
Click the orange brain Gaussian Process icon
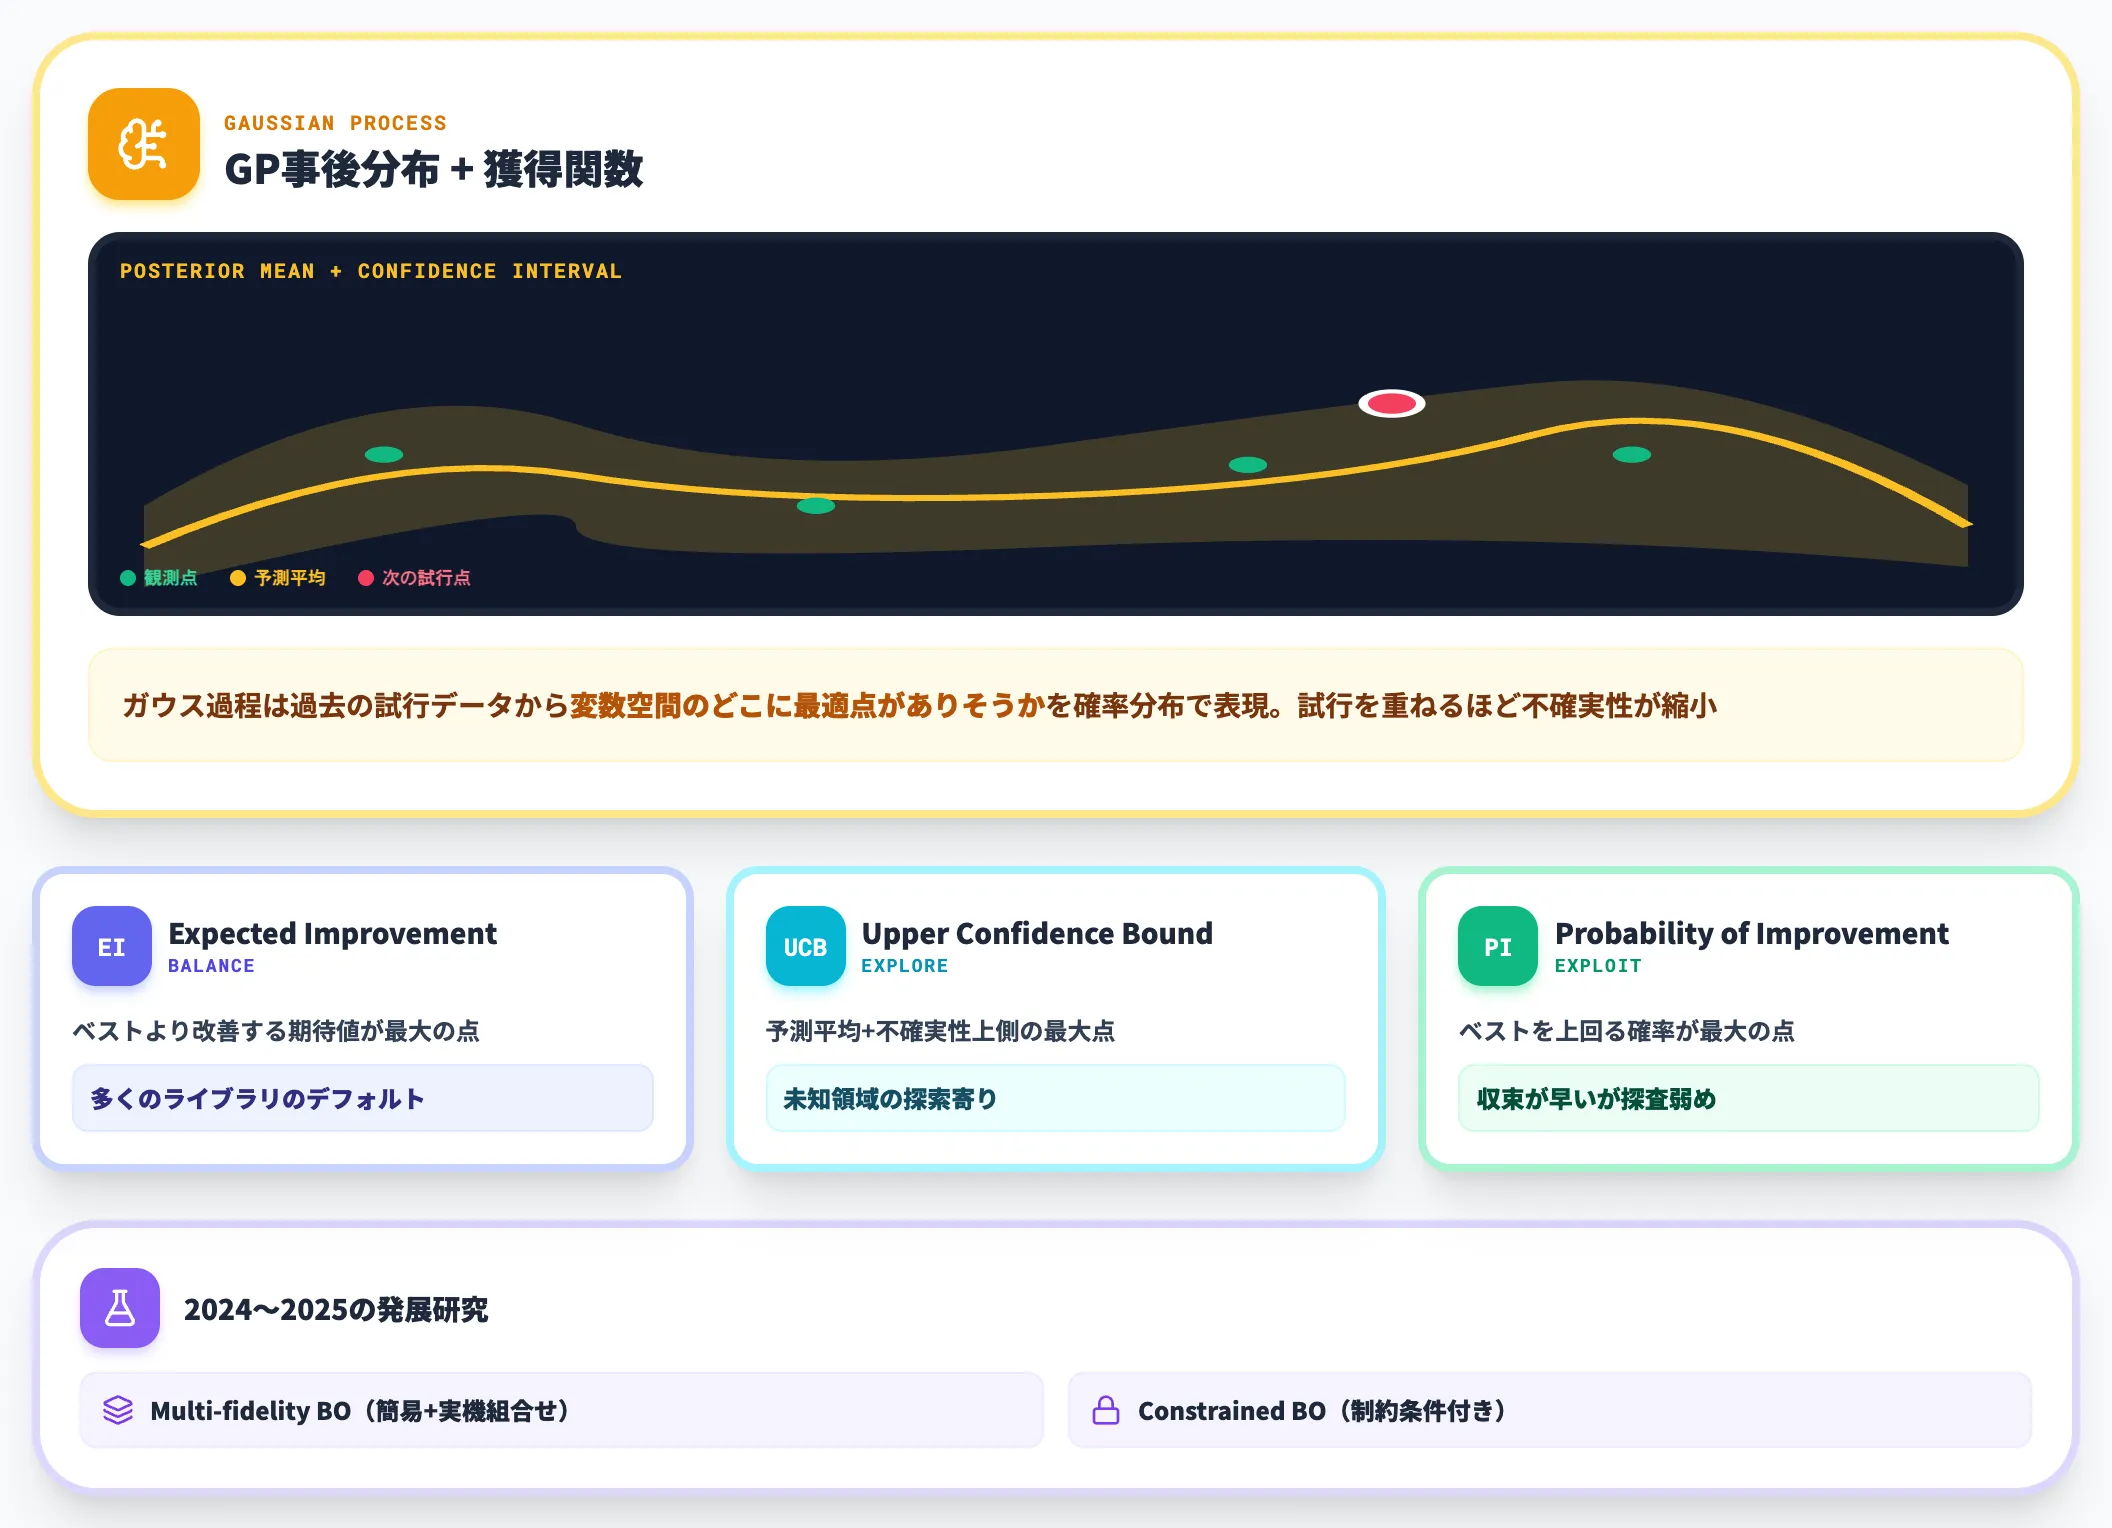coord(144,144)
